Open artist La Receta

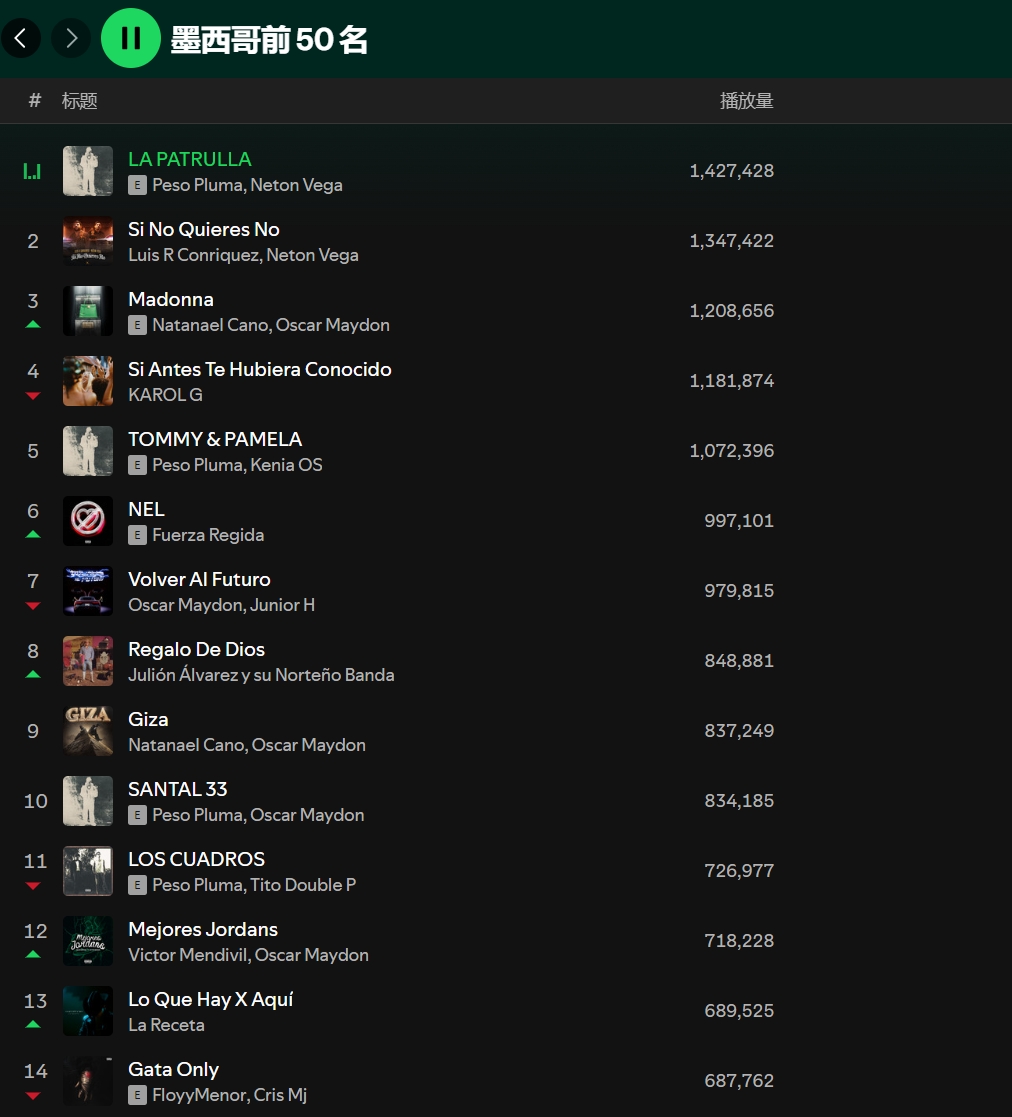pyautogui.click(x=166, y=1025)
